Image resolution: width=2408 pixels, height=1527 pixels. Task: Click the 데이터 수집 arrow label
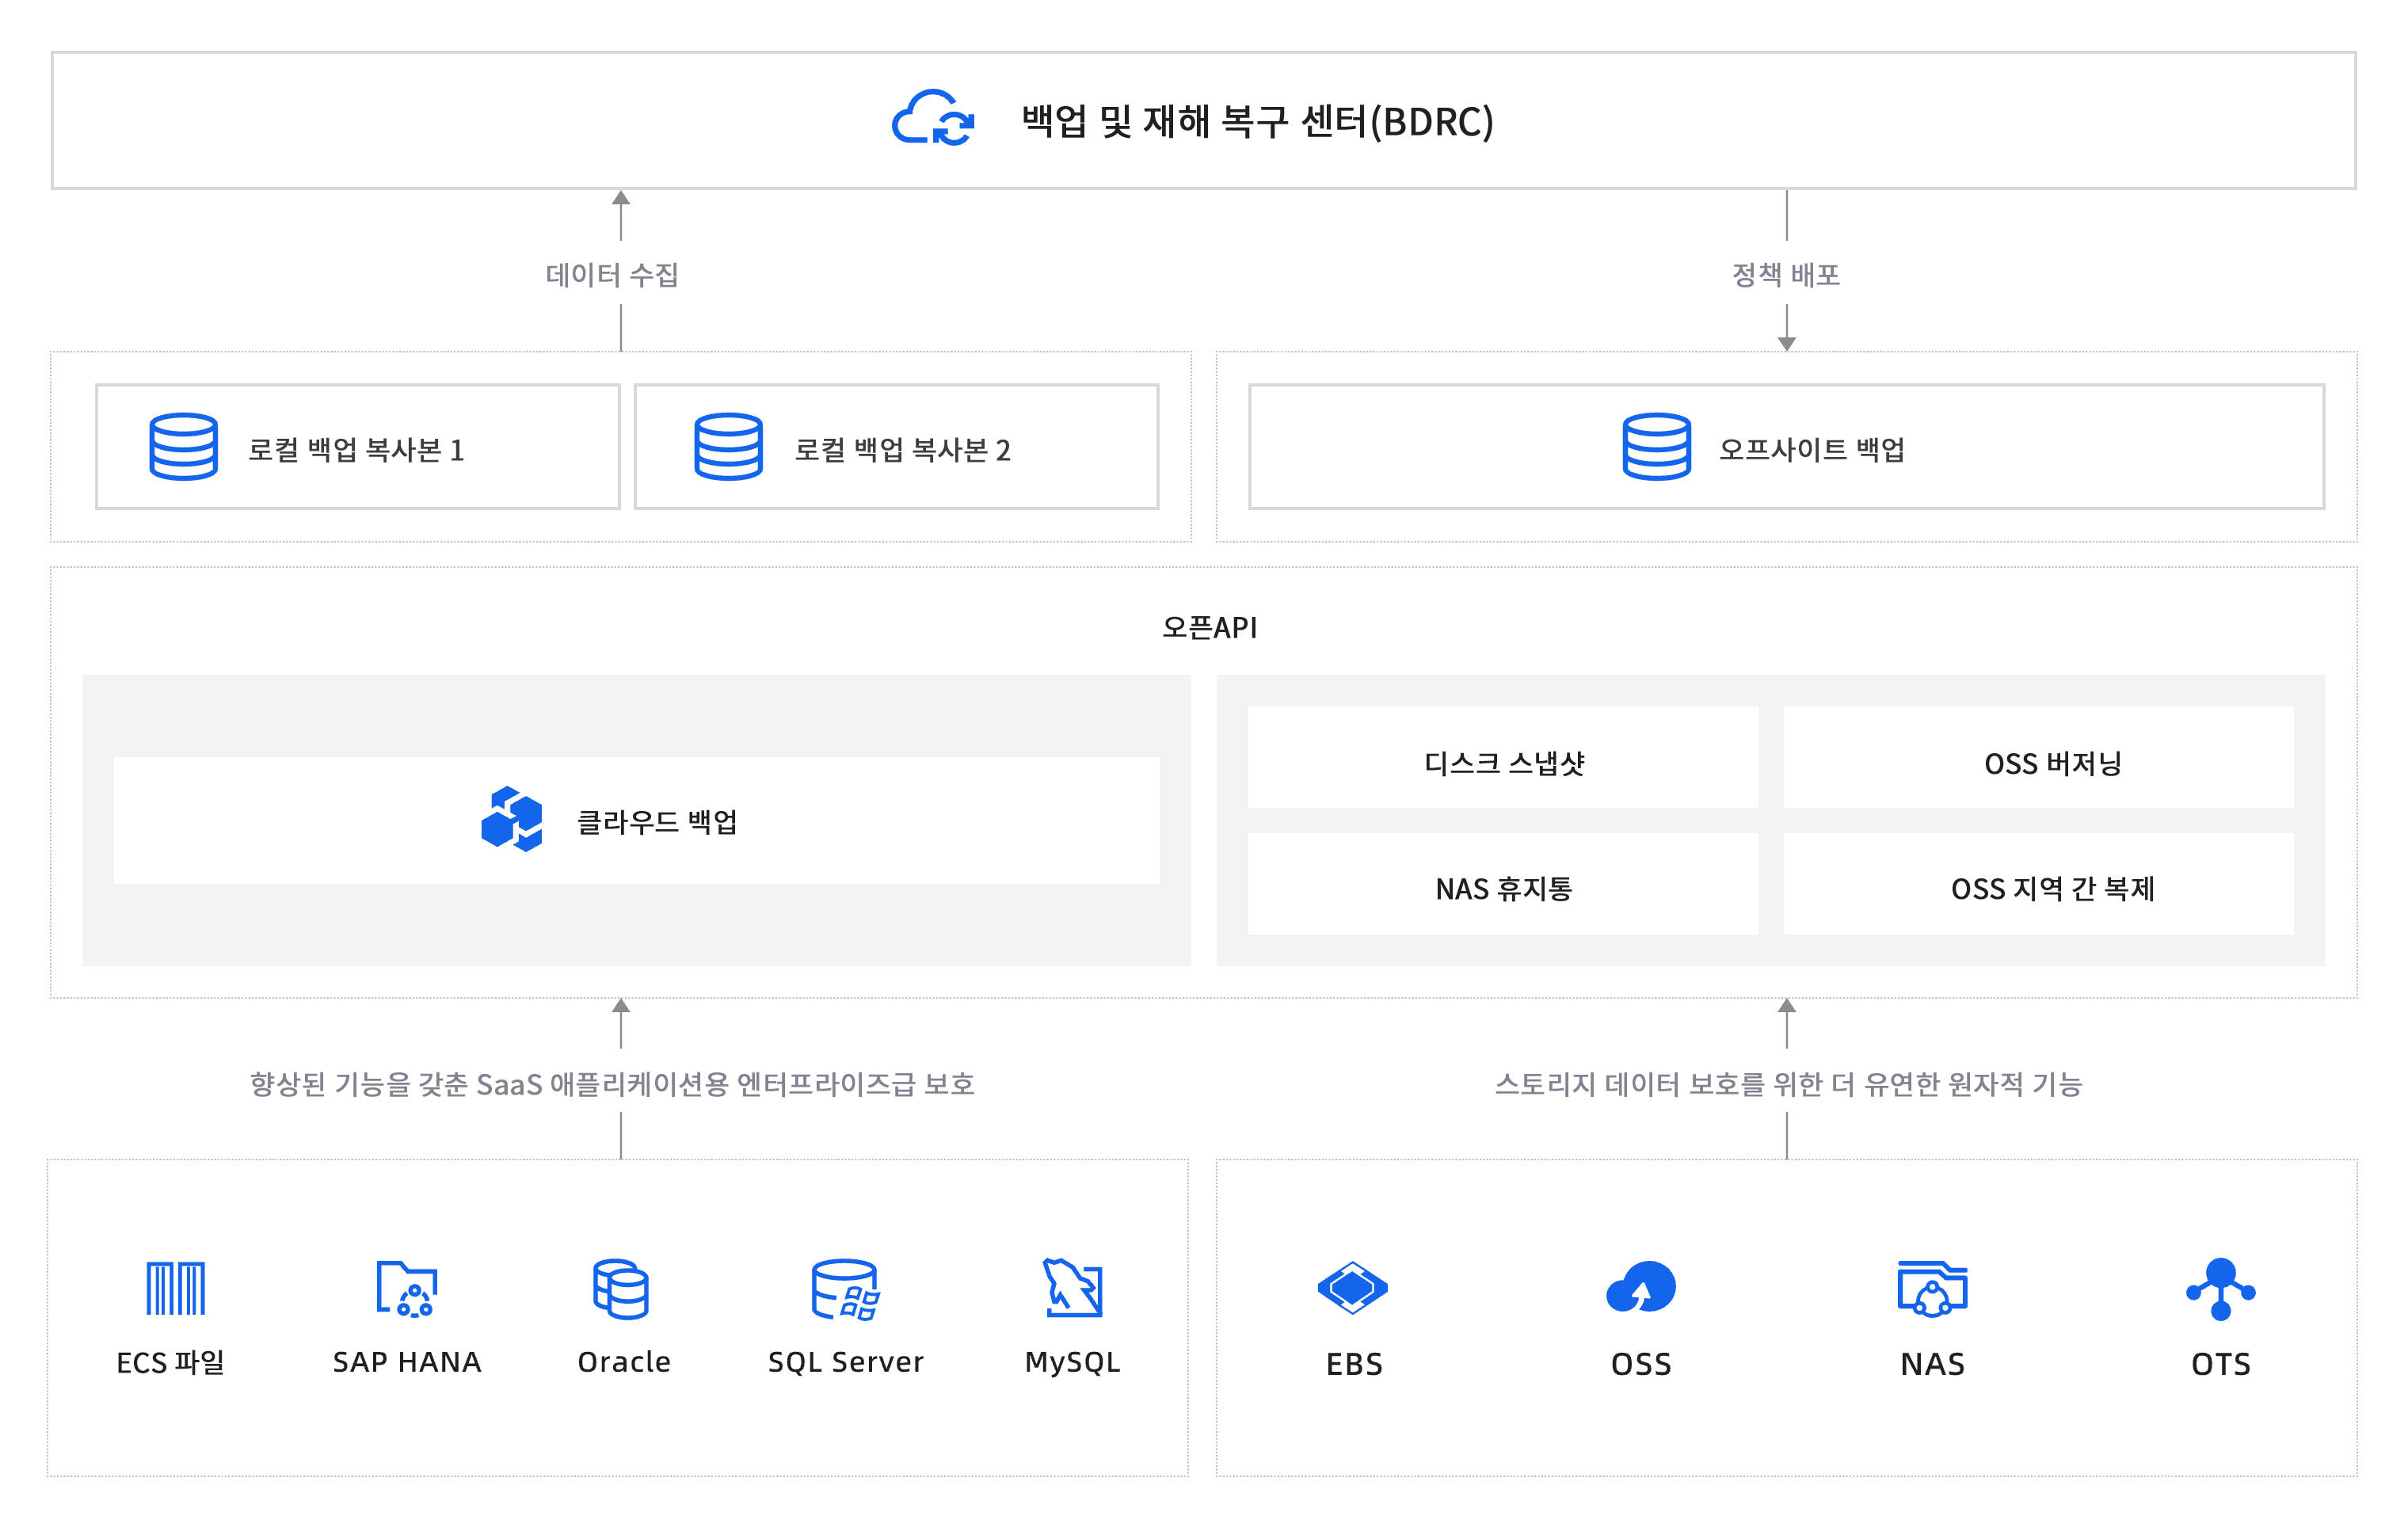pos(611,274)
